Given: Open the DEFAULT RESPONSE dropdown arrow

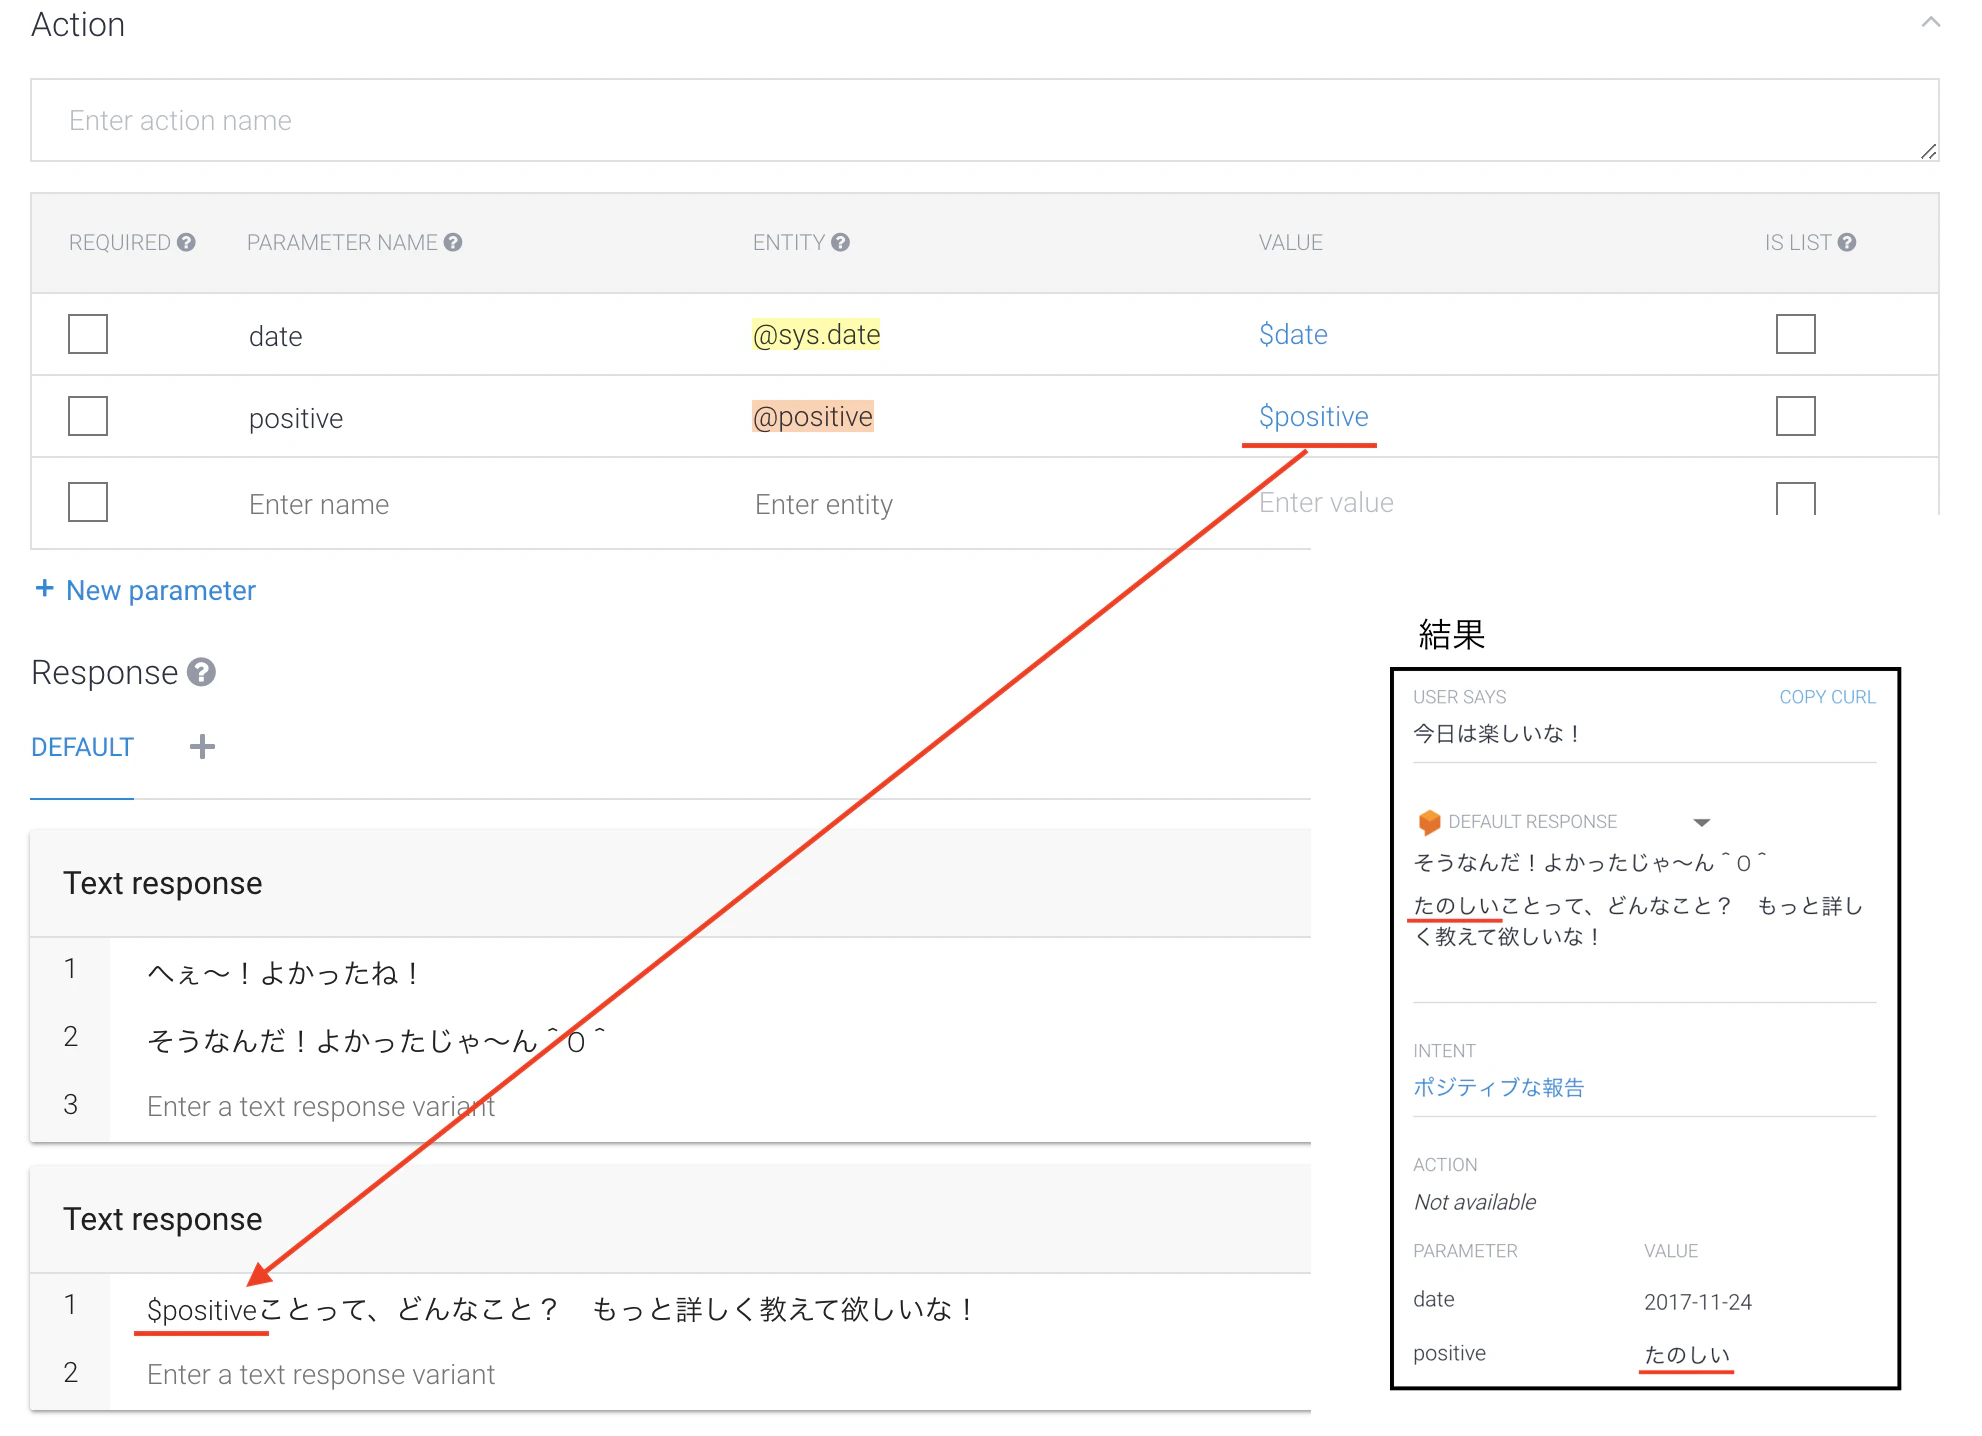Looking at the screenshot, I should pyautogui.click(x=1701, y=822).
